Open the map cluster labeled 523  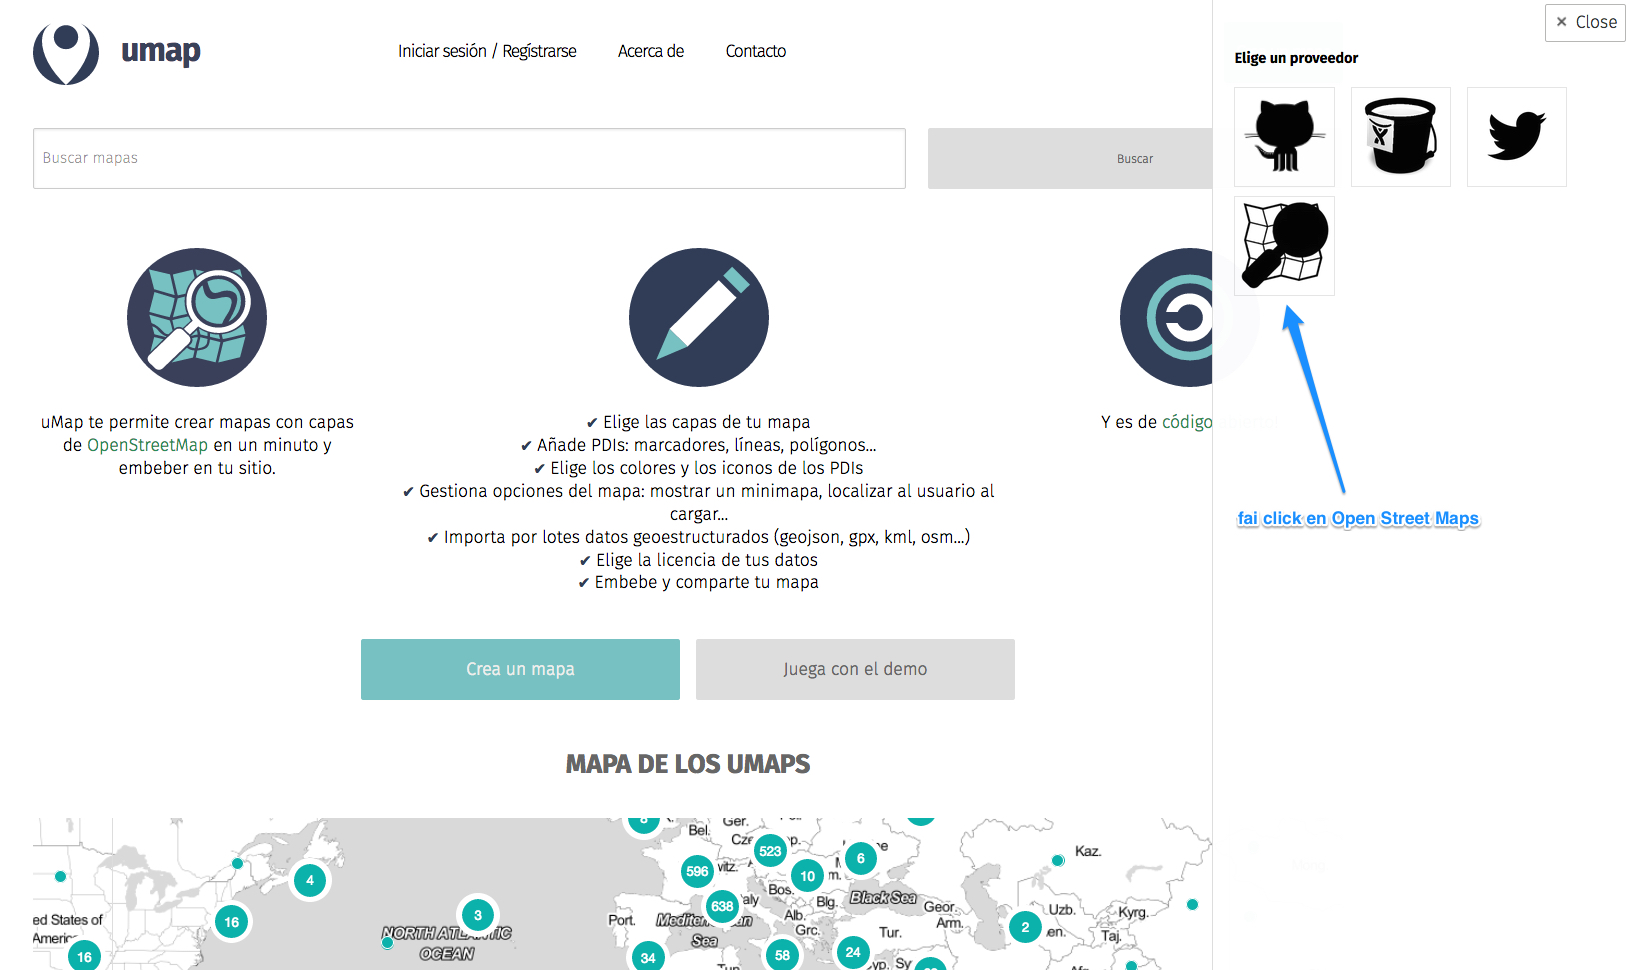[x=770, y=851]
